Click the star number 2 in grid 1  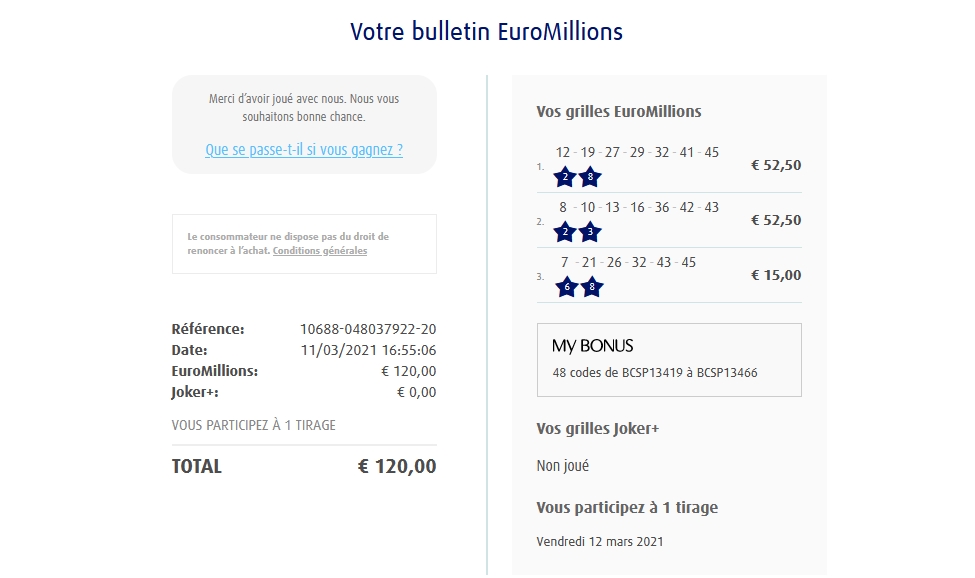coord(565,178)
